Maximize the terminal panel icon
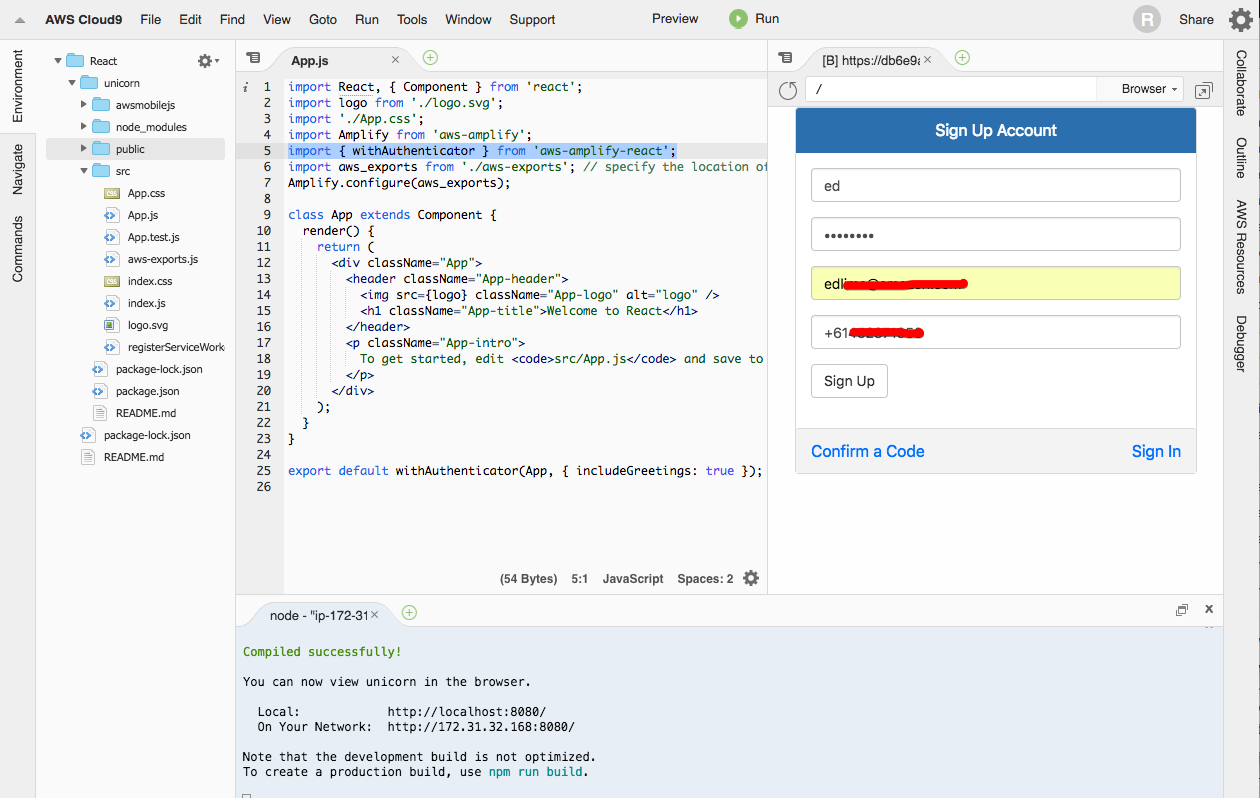Image resolution: width=1260 pixels, height=798 pixels. click(1182, 609)
